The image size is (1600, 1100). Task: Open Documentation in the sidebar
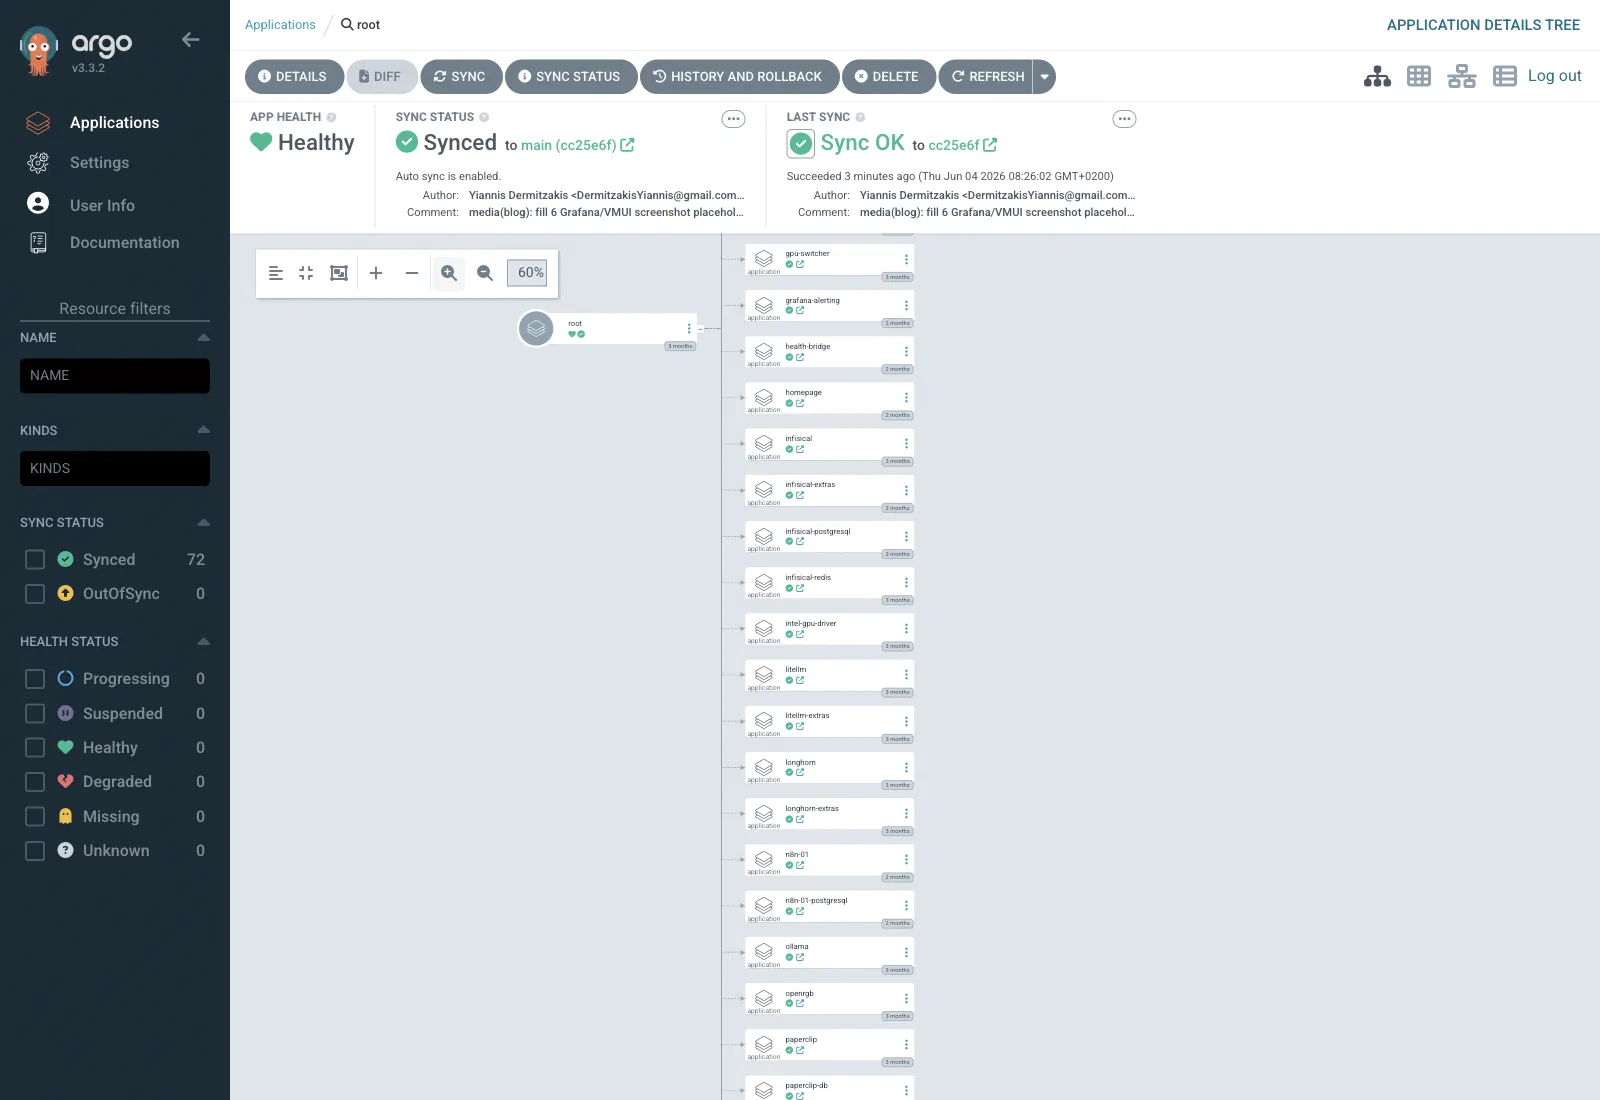[124, 243]
